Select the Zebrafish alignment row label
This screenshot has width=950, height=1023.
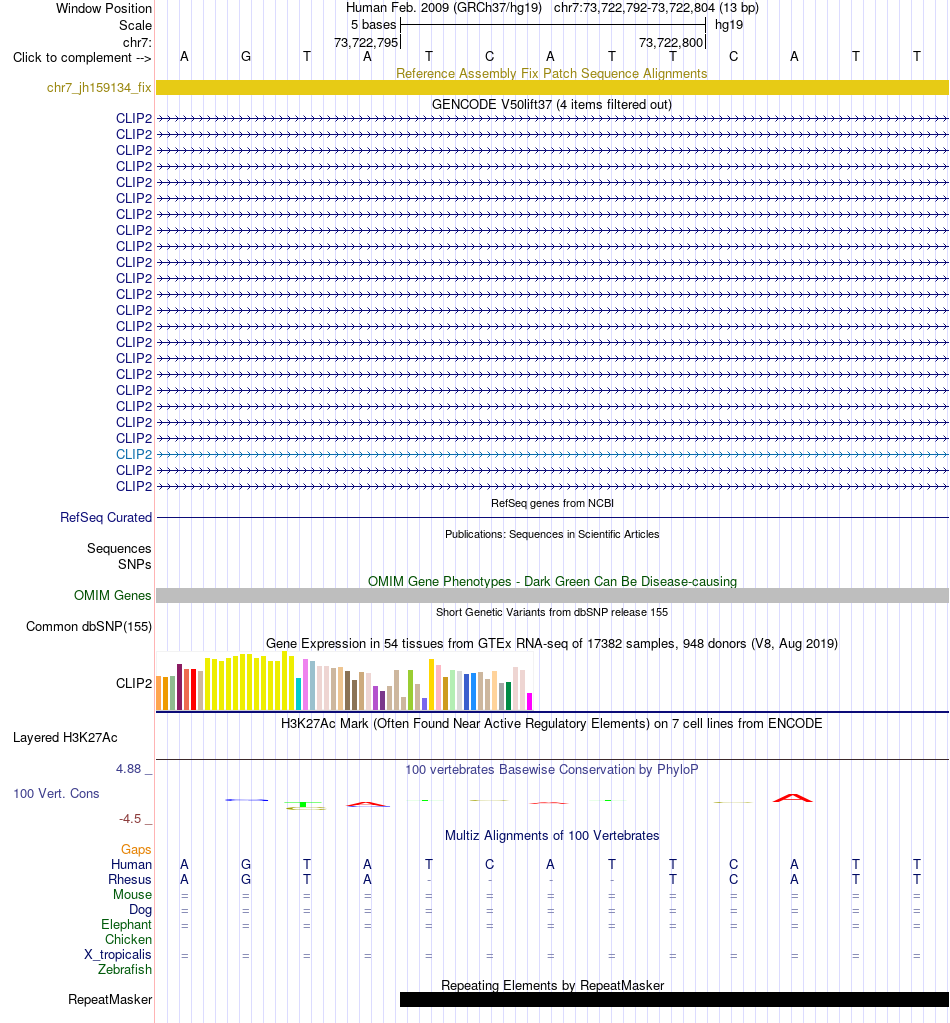[125, 970]
